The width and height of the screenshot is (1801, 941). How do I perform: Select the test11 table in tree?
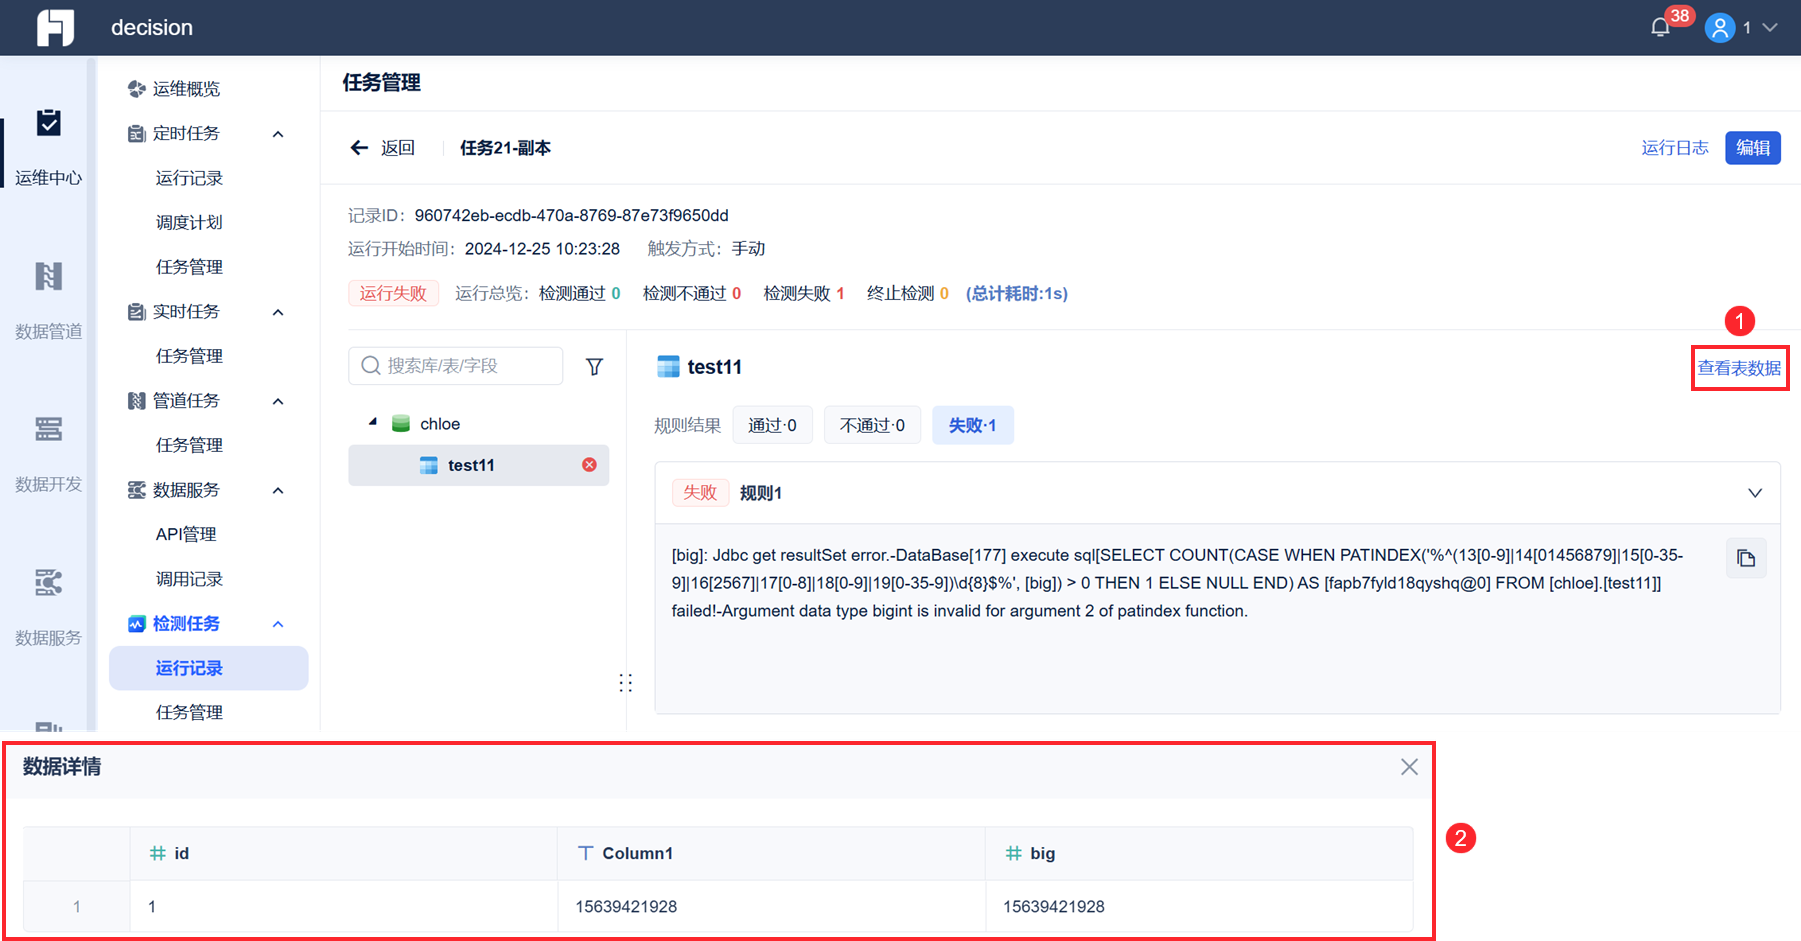[x=478, y=465]
